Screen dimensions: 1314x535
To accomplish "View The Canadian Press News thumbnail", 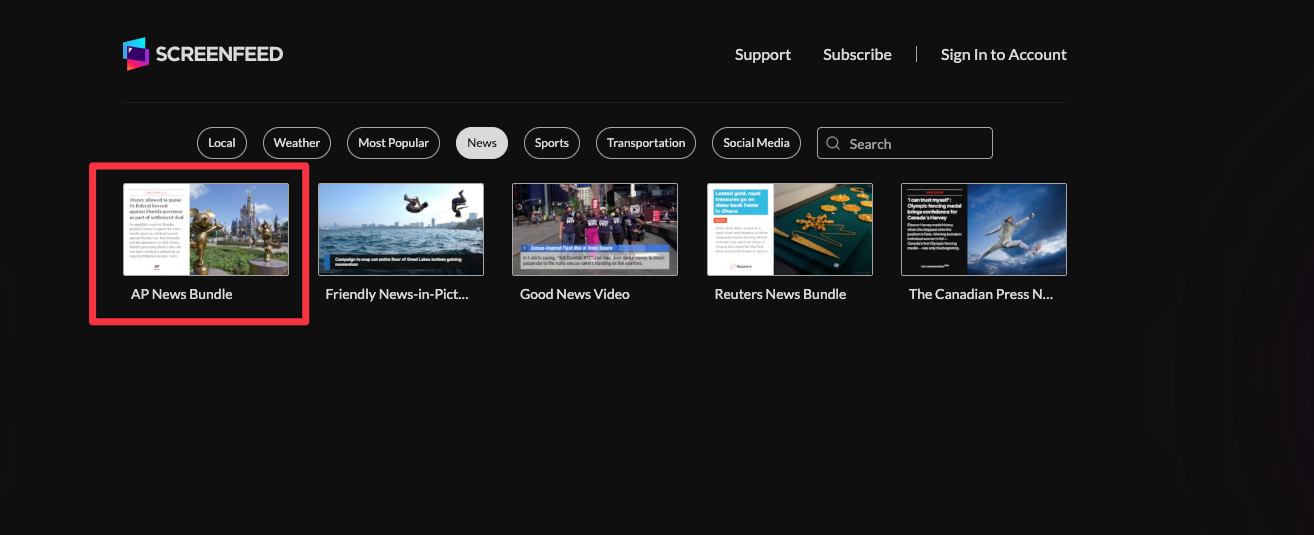I will (984, 229).
